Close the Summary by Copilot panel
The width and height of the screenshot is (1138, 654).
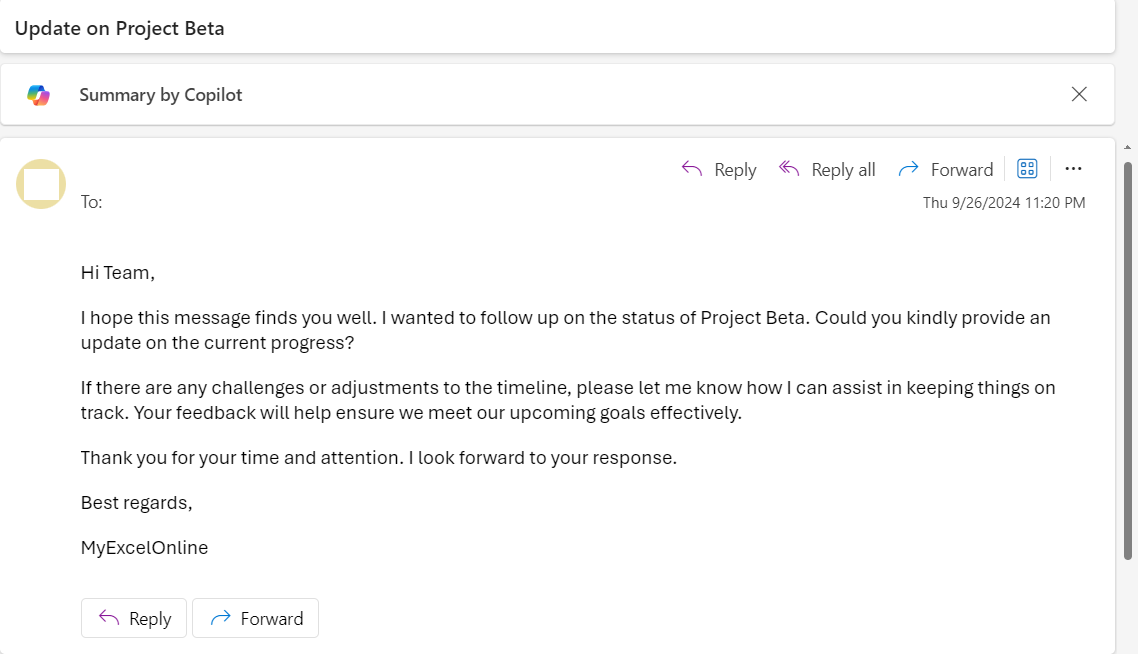(1078, 94)
